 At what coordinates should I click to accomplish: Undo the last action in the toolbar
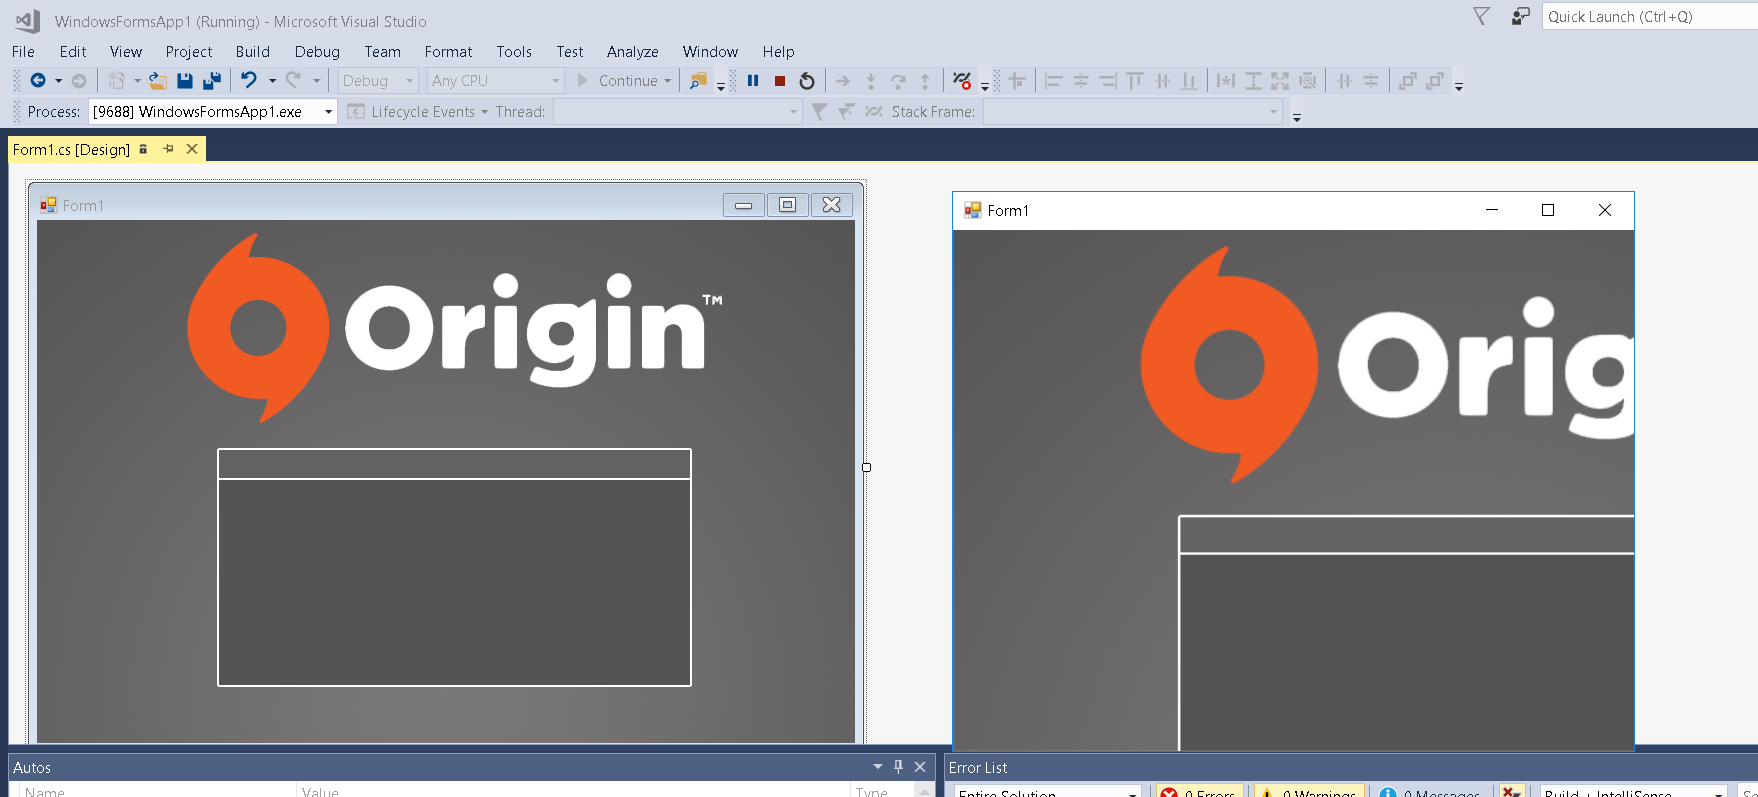(x=249, y=81)
